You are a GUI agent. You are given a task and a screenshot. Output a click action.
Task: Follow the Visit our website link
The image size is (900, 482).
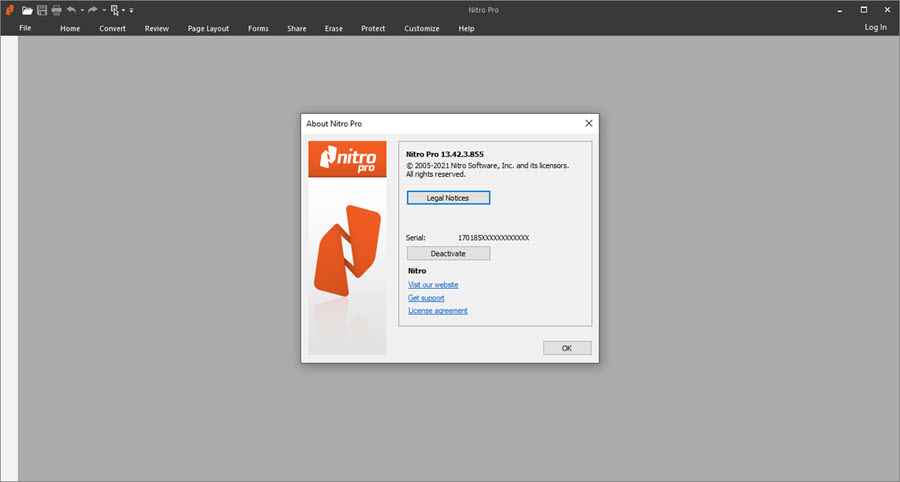[x=433, y=285]
